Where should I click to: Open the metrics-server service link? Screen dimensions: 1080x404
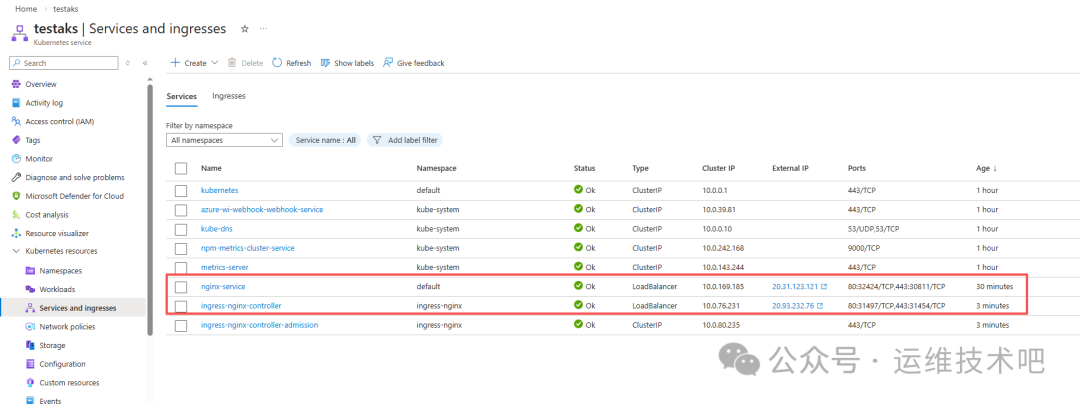(225, 267)
